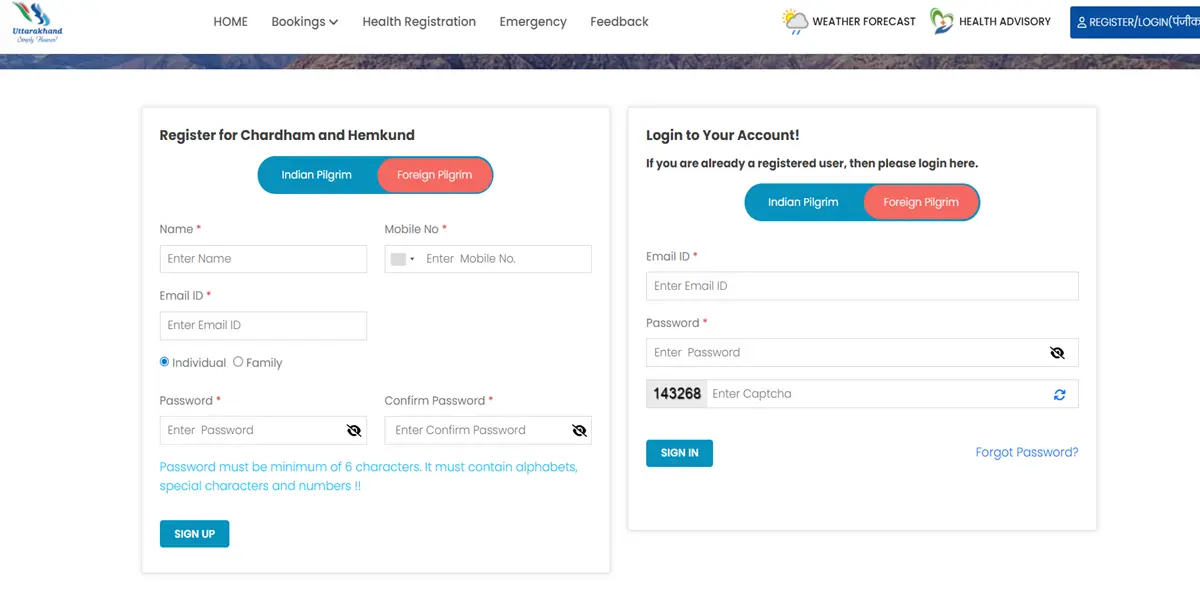
Task: Choose the Family radio option
Action: (238, 362)
